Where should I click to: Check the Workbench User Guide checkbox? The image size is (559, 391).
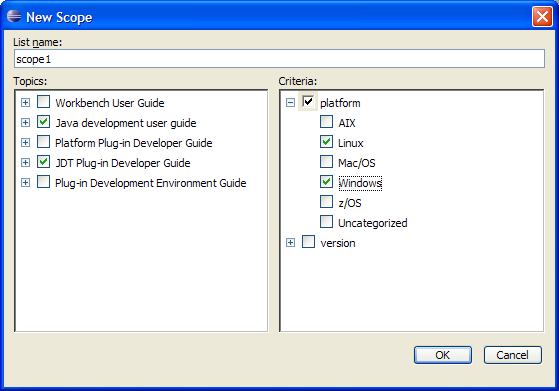tap(43, 102)
